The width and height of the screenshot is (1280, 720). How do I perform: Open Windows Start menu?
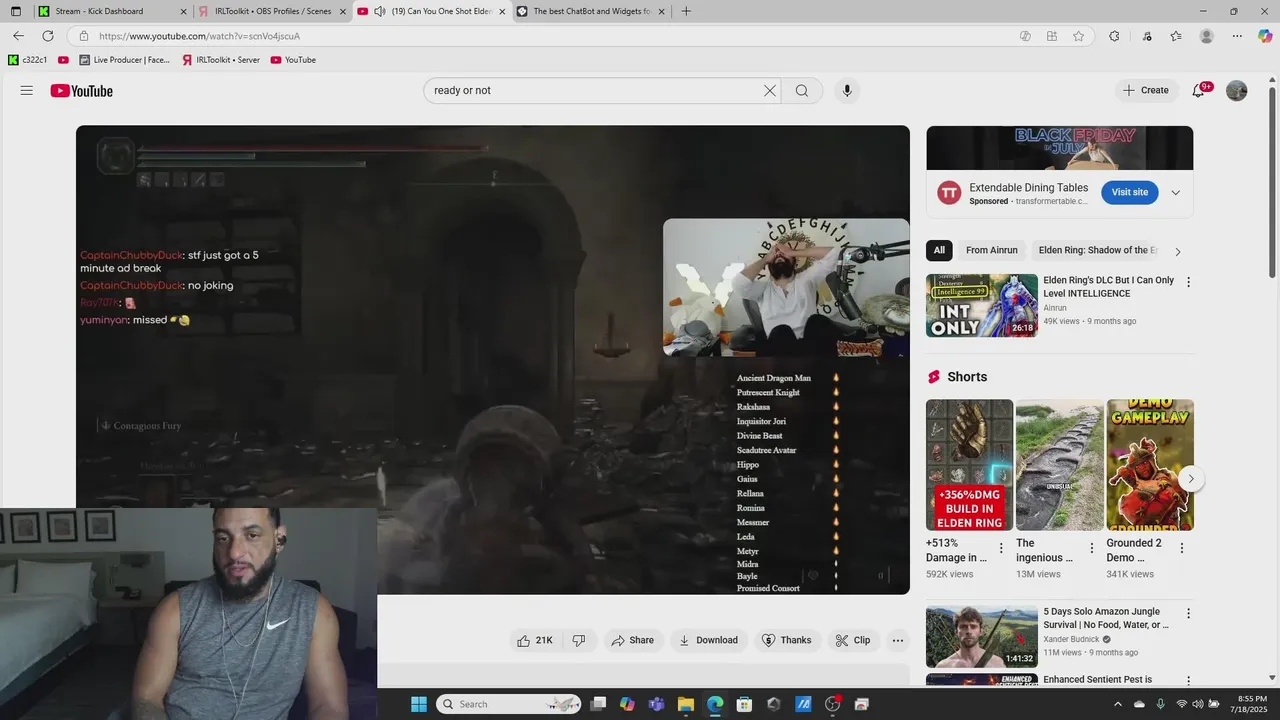click(x=418, y=704)
